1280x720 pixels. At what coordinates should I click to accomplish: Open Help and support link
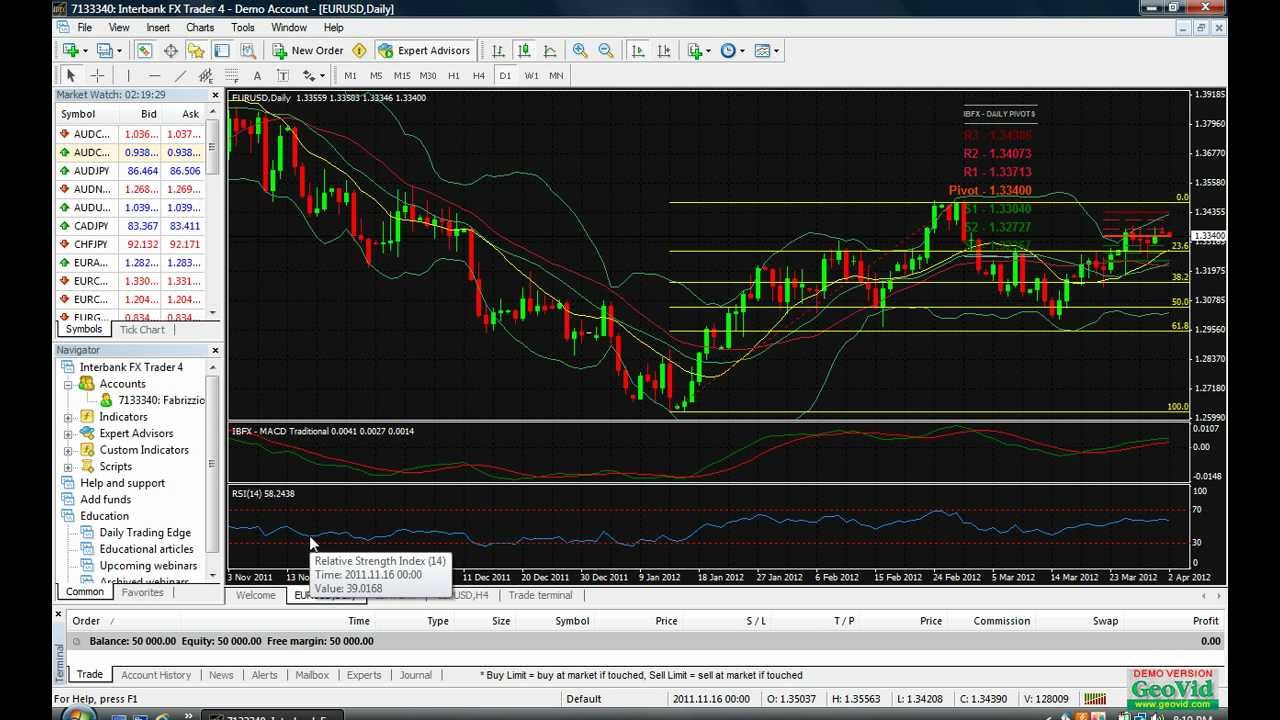[x=122, y=483]
